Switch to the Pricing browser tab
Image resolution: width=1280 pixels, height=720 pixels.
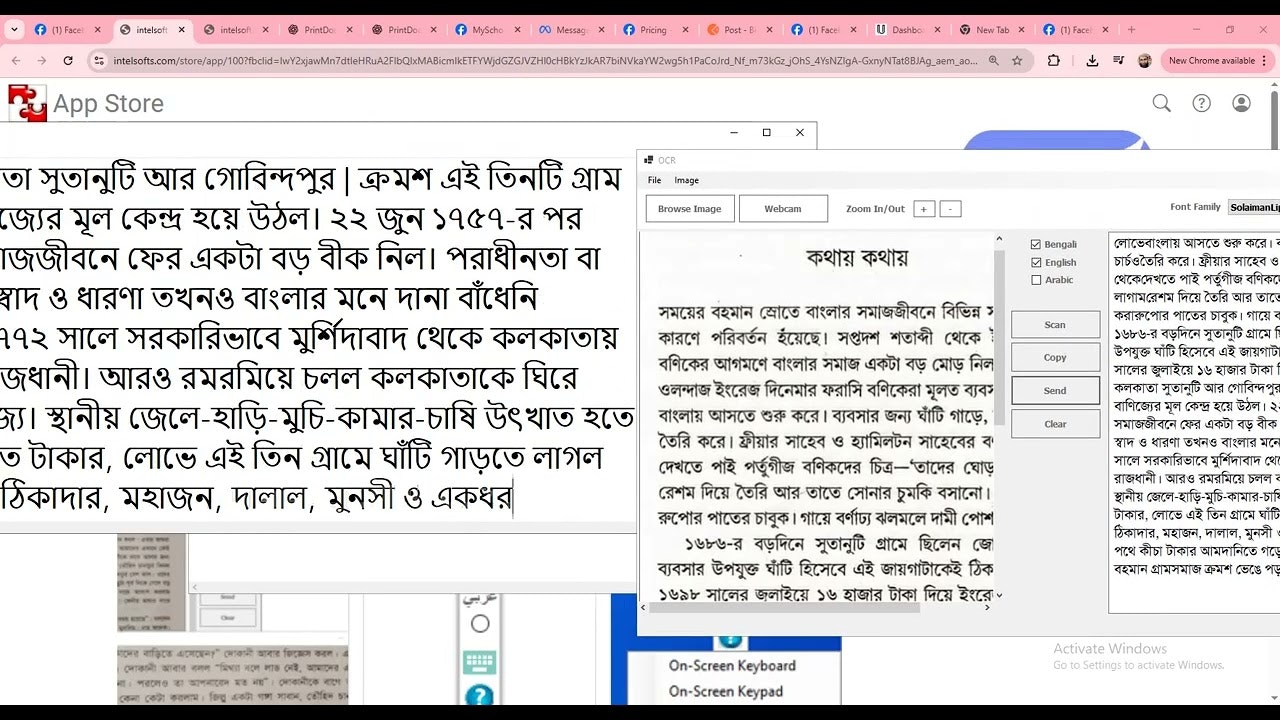(649, 30)
